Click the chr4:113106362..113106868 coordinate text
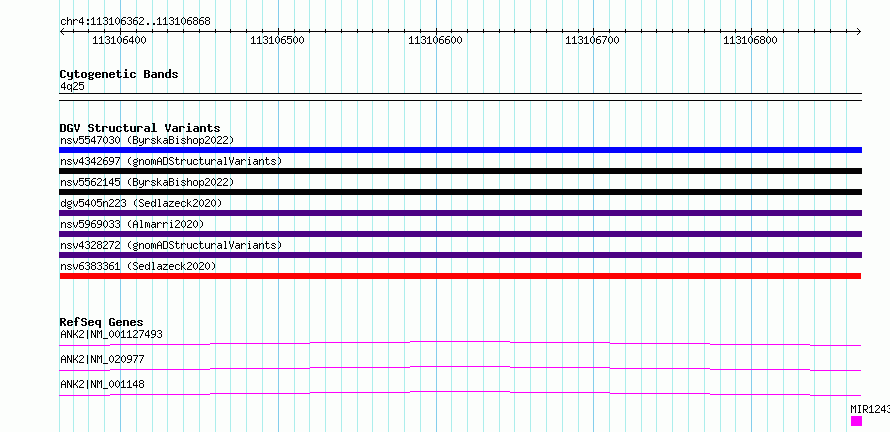 coord(135,22)
